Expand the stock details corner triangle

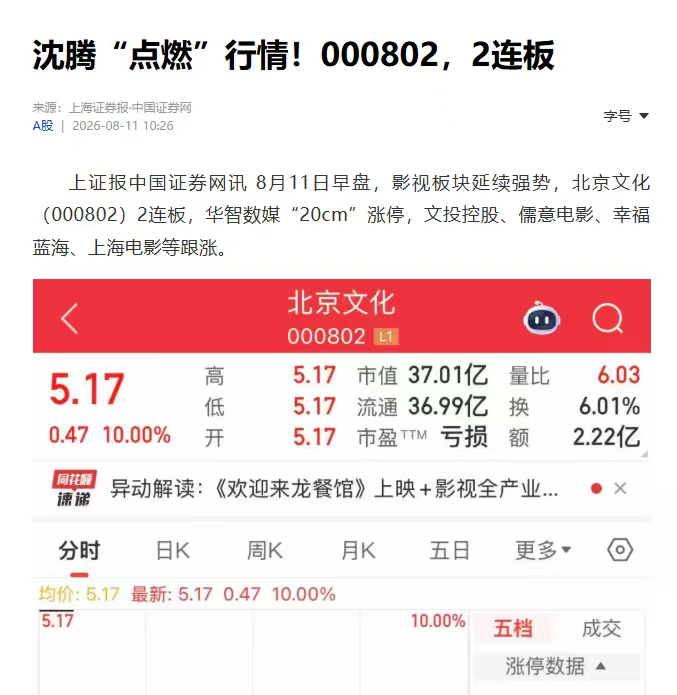click(644, 454)
